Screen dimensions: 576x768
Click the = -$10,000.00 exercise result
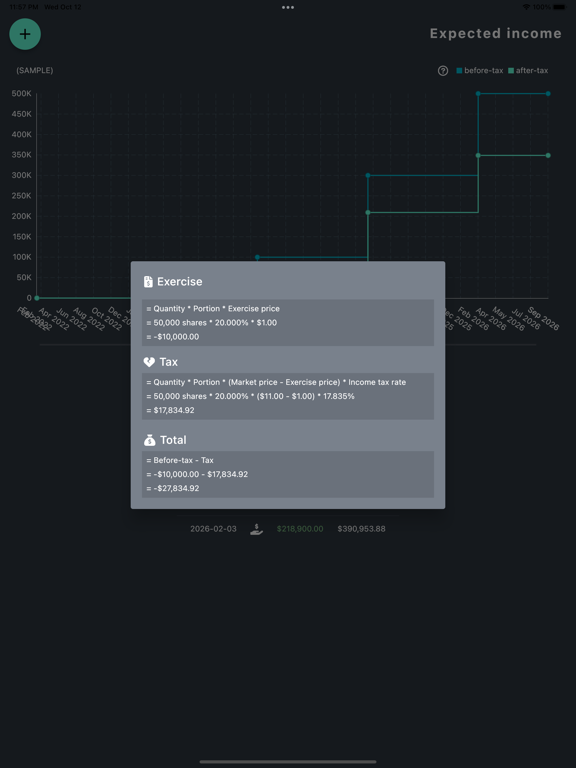(x=172, y=337)
